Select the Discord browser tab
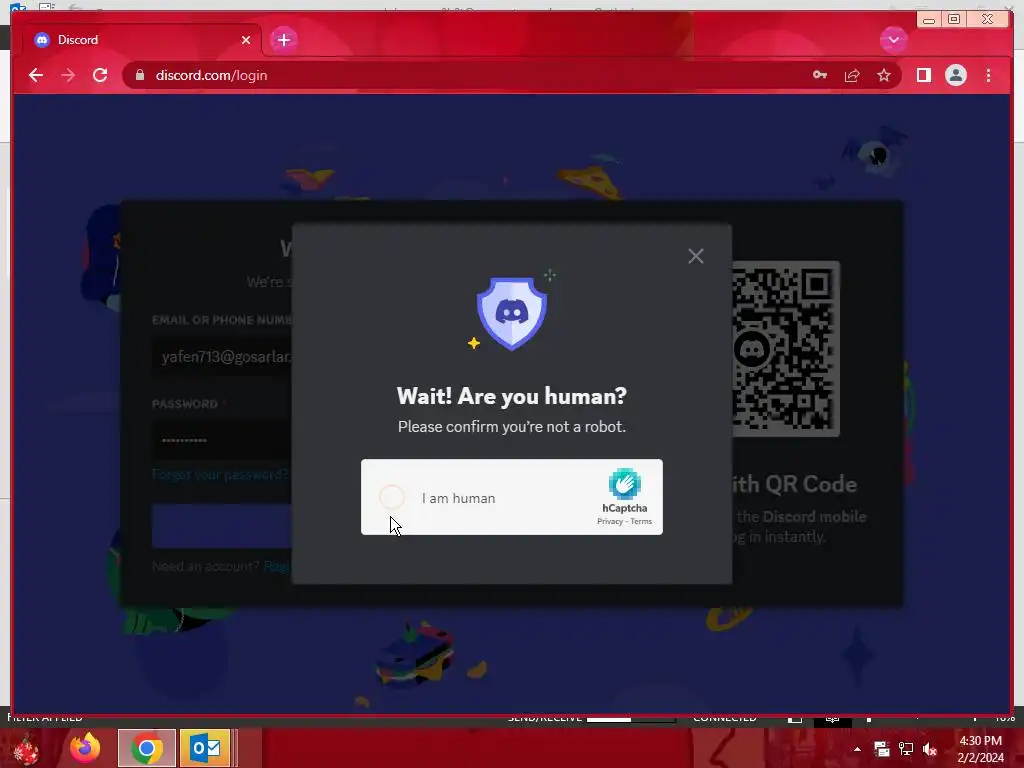 click(140, 40)
